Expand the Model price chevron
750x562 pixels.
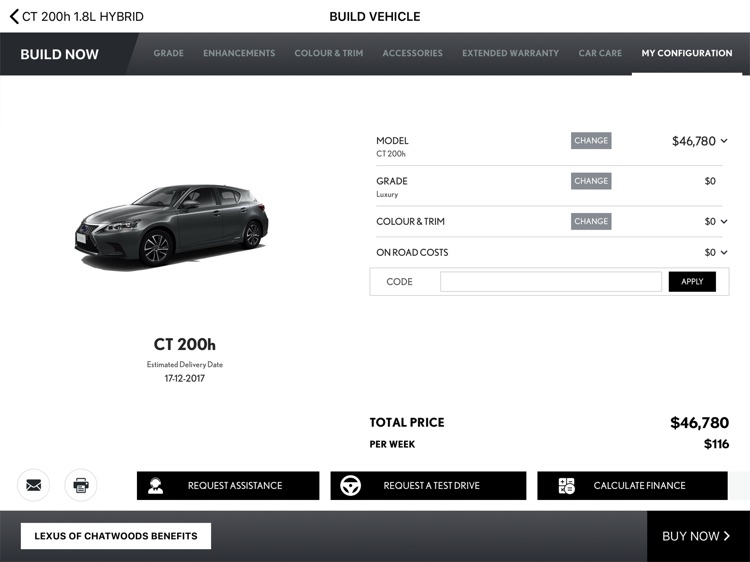(724, 141)
